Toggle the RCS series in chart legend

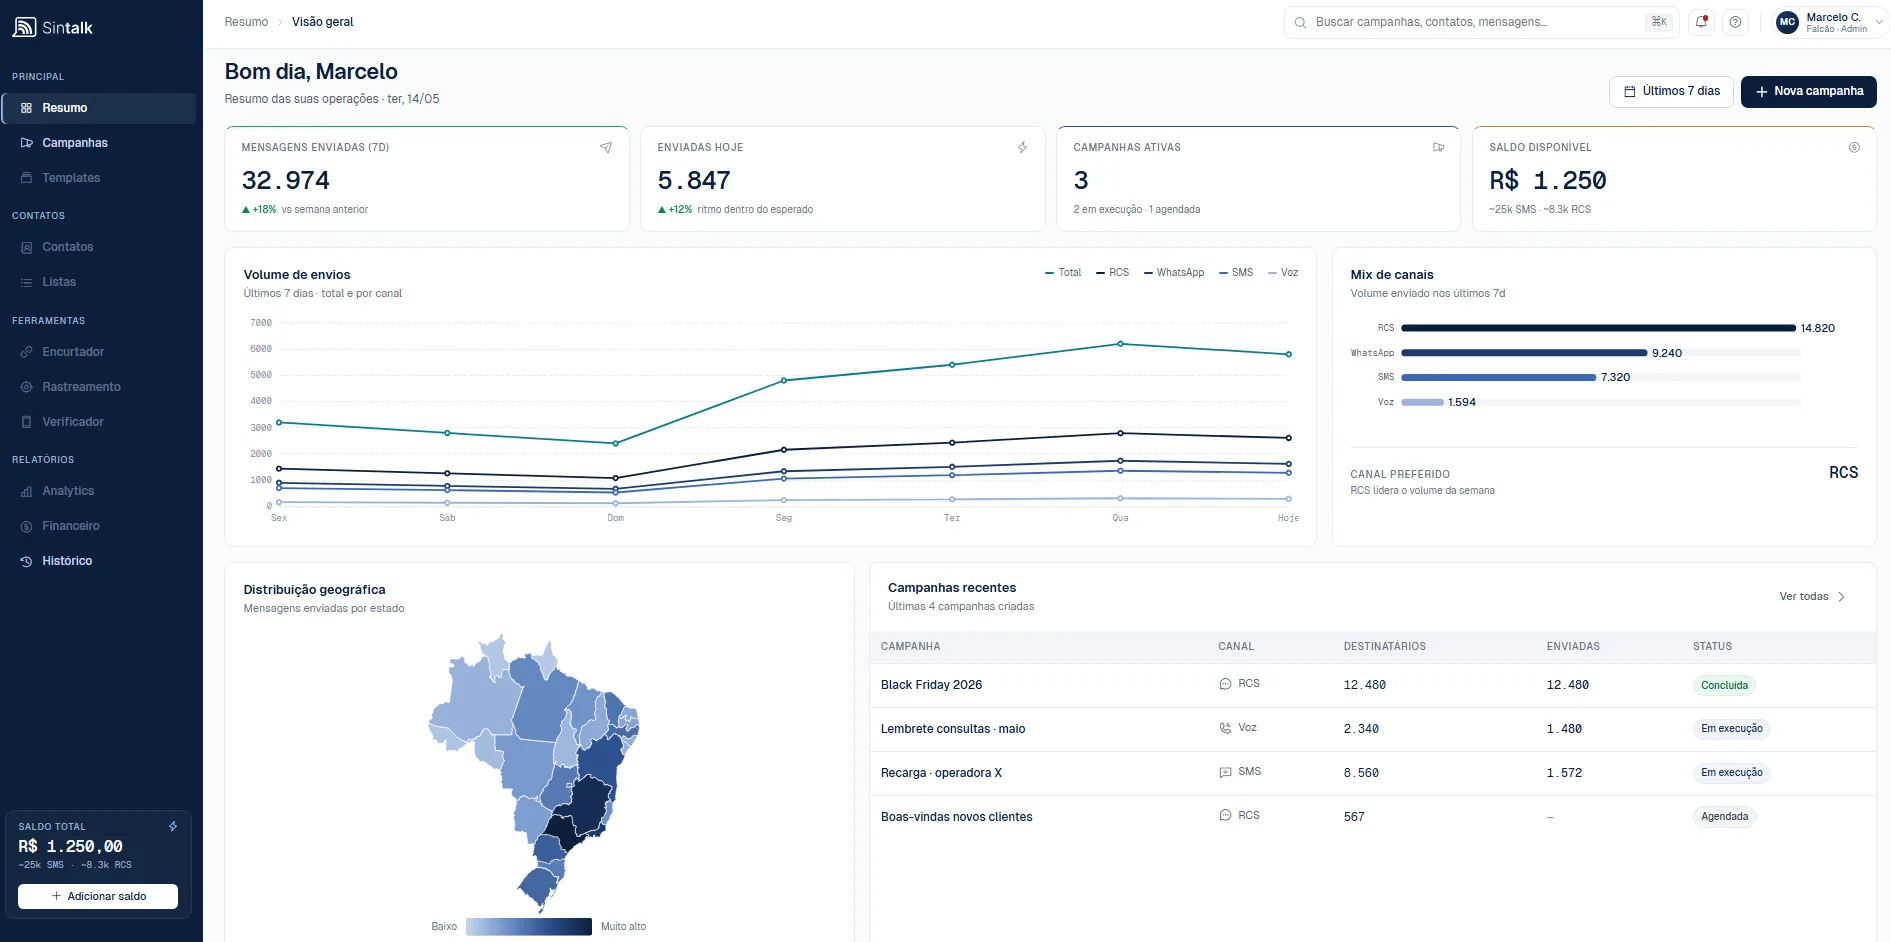click(1112, 272)
